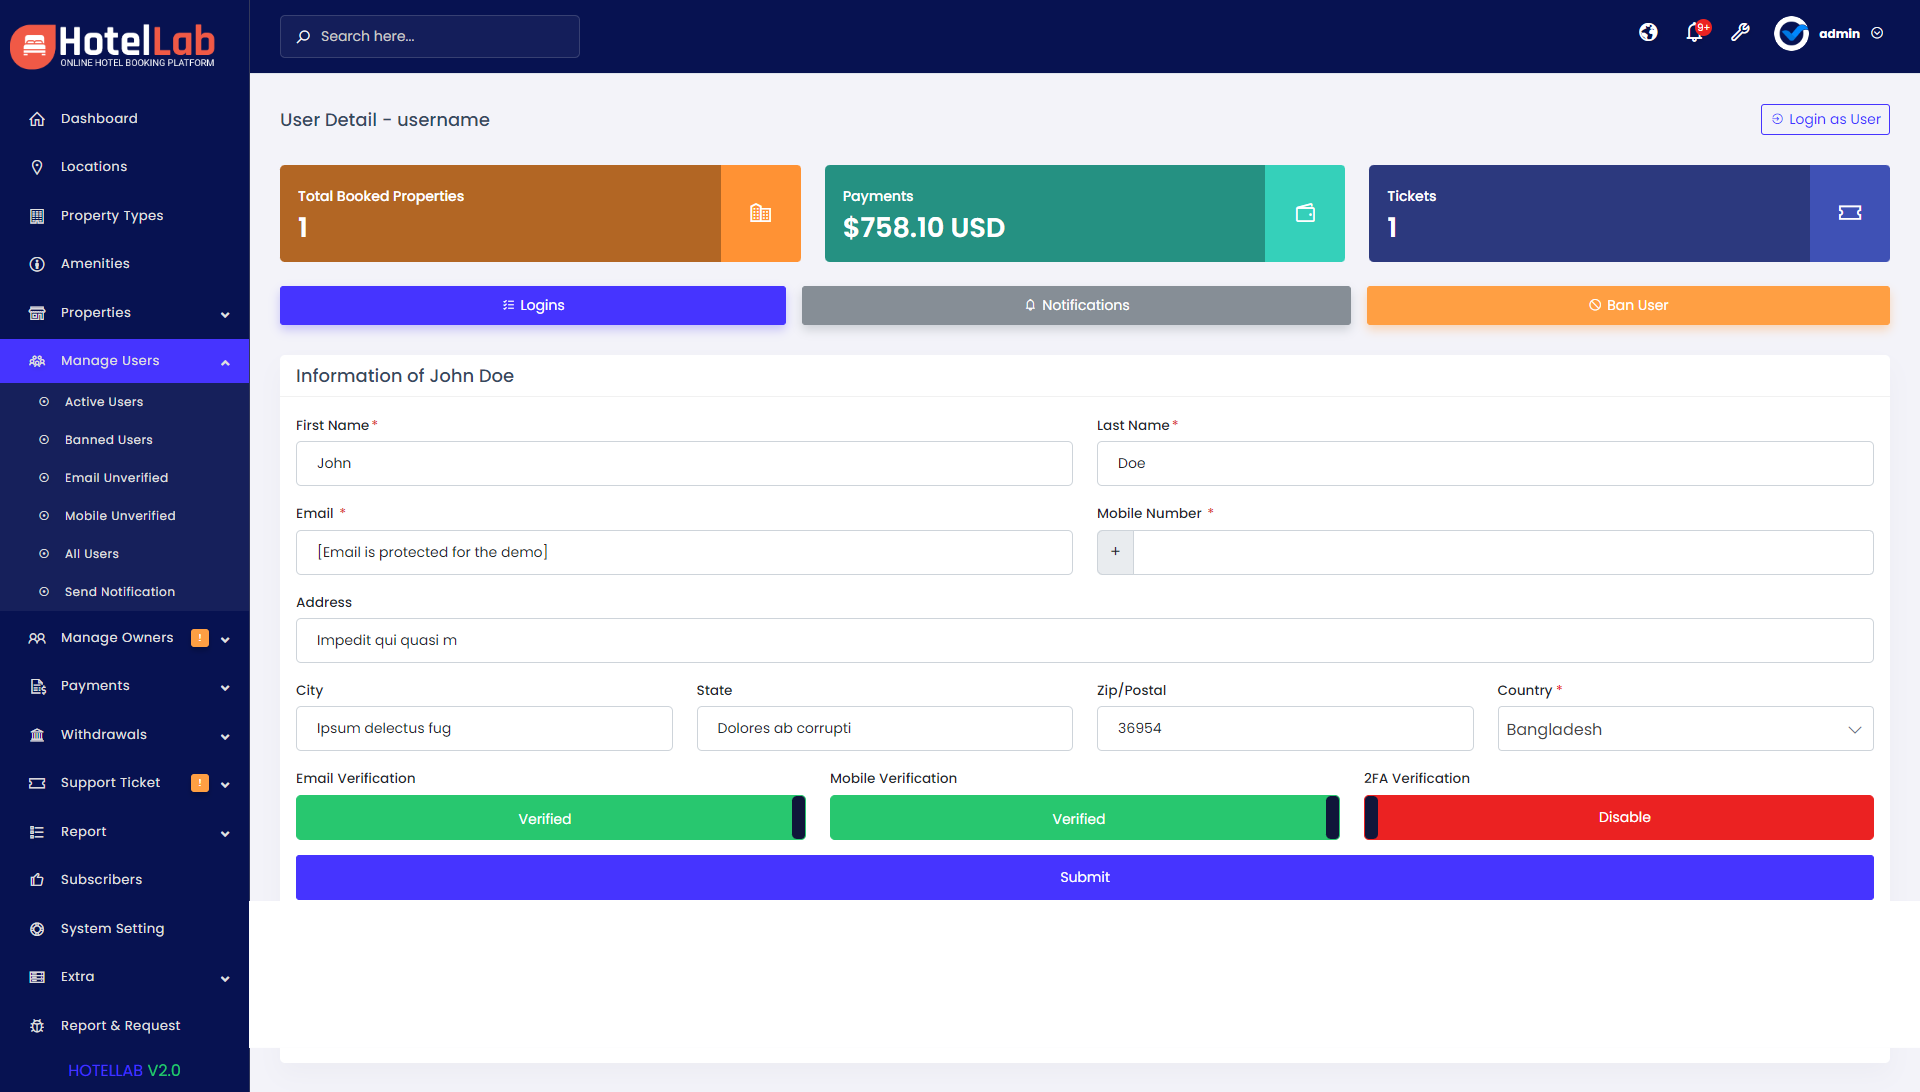Click the Search here input field
This screenshot has height=1092, width=1920.
(430, 36)
